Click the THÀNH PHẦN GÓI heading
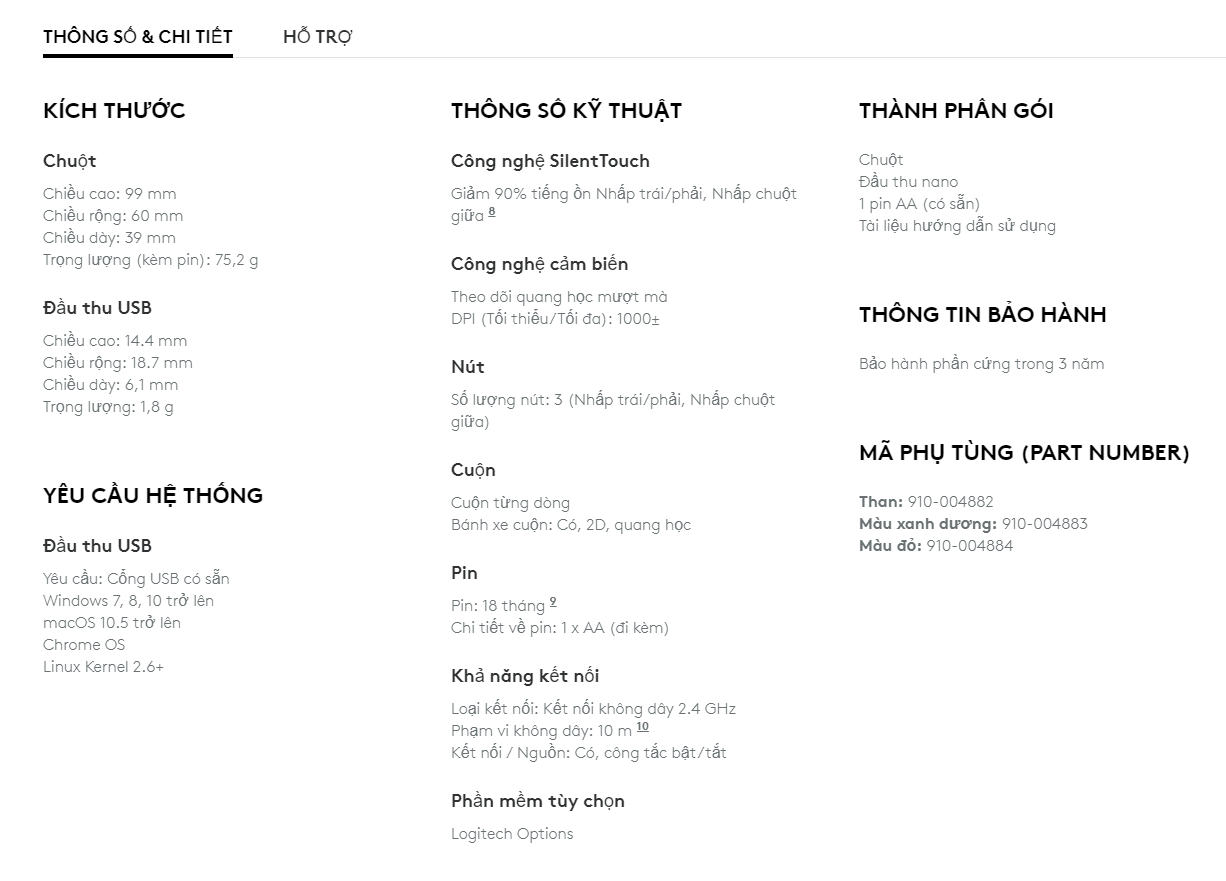 tap(955, 110)
